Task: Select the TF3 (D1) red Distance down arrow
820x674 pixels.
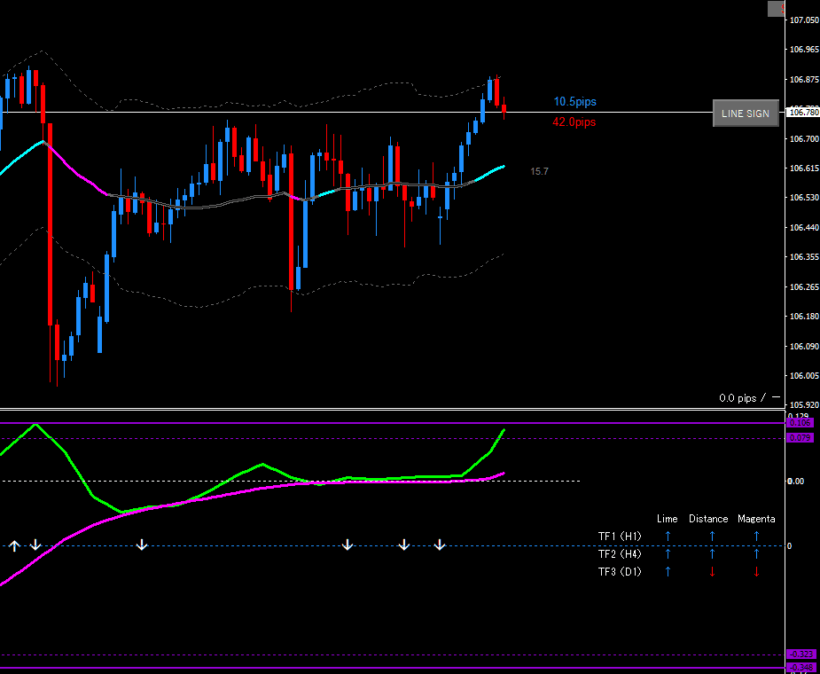Action: pos(712,572)
